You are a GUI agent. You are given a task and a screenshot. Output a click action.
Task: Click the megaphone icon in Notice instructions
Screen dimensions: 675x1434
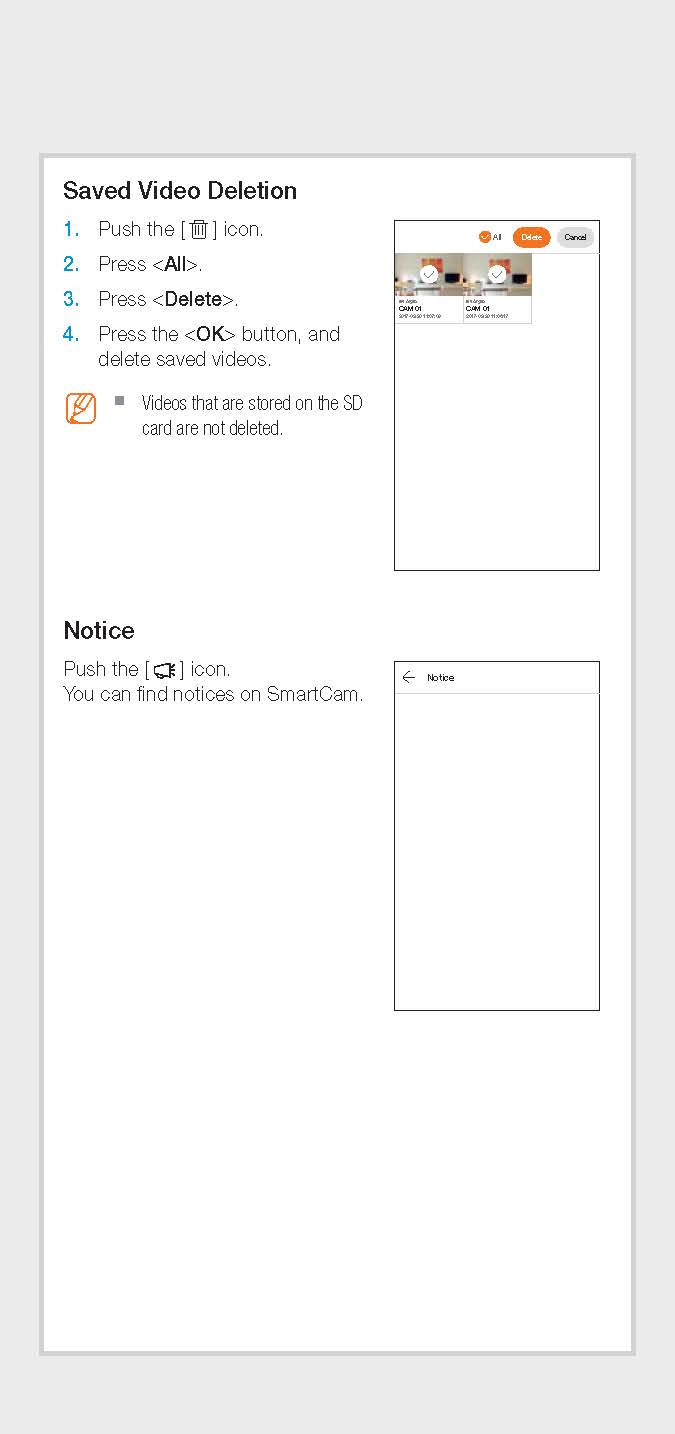tap(164, 670)
